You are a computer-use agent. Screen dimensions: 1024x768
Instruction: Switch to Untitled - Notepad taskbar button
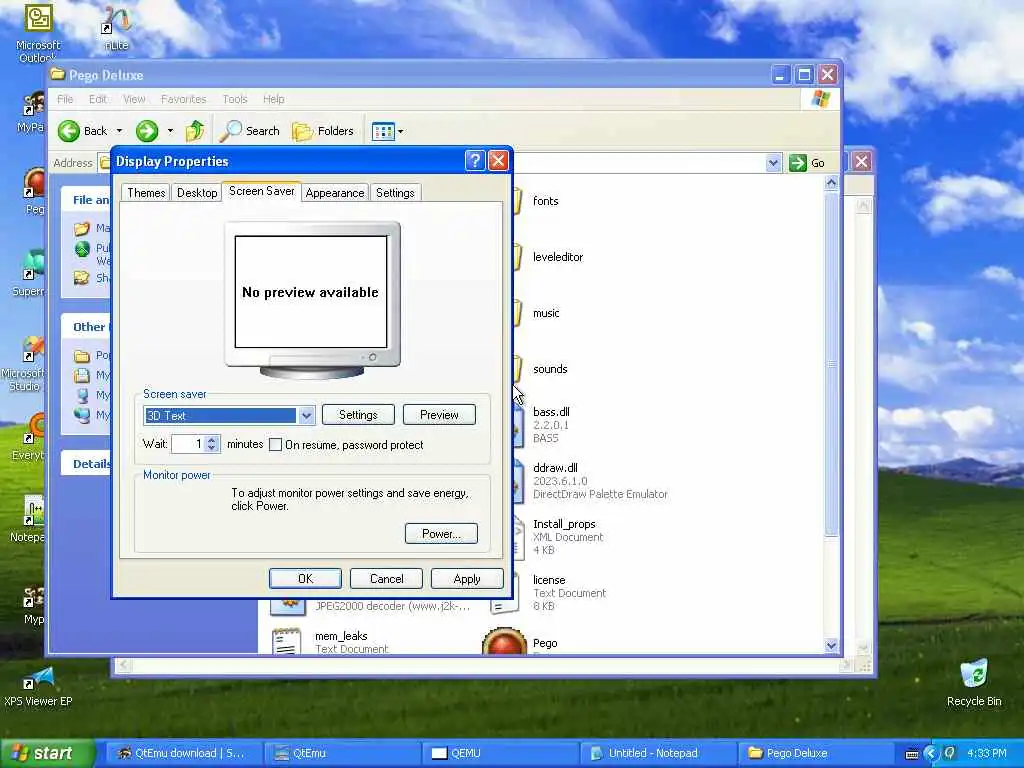[x=658, y=754]
